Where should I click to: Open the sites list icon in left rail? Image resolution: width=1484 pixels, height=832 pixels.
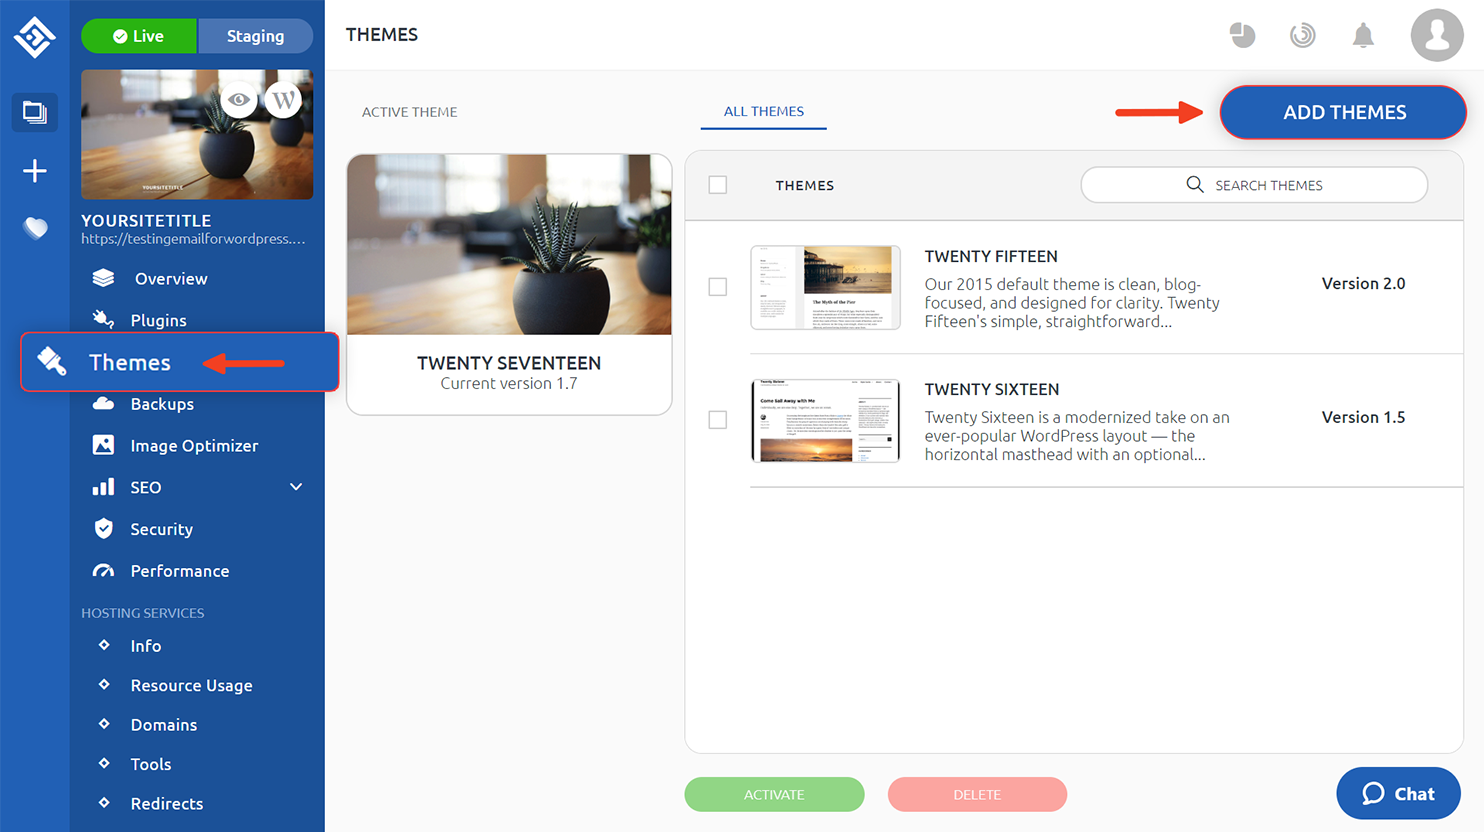click(x=35, y=112)
